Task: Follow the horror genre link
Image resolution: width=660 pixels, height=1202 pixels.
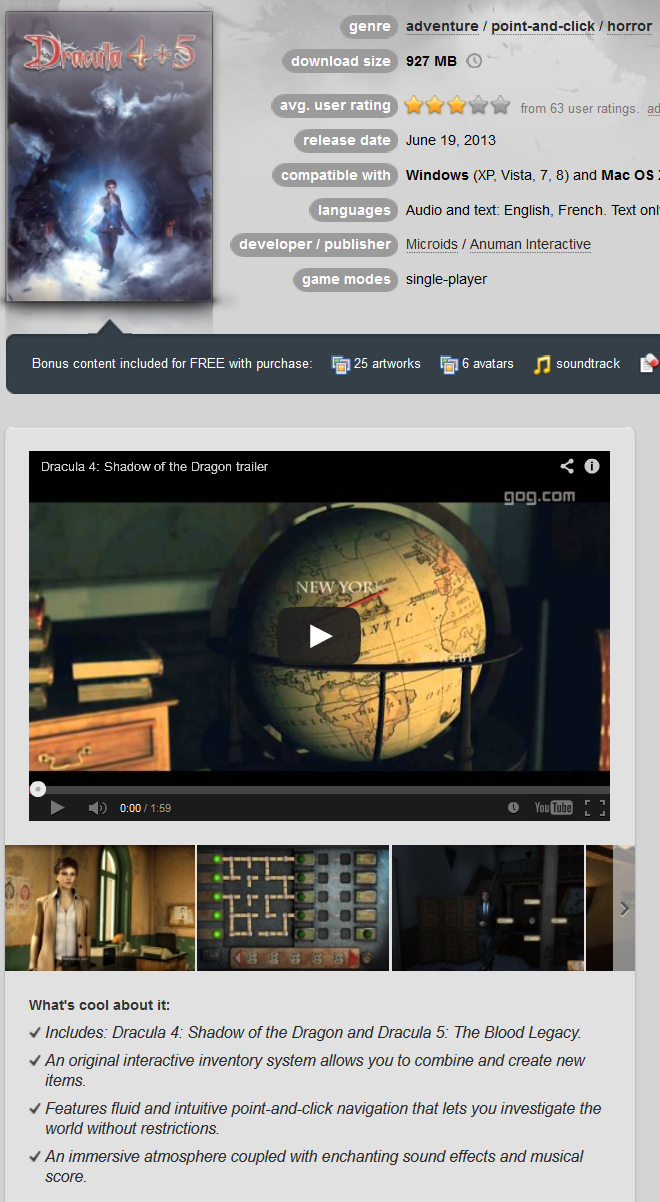Action: click(x=629, y=26)
